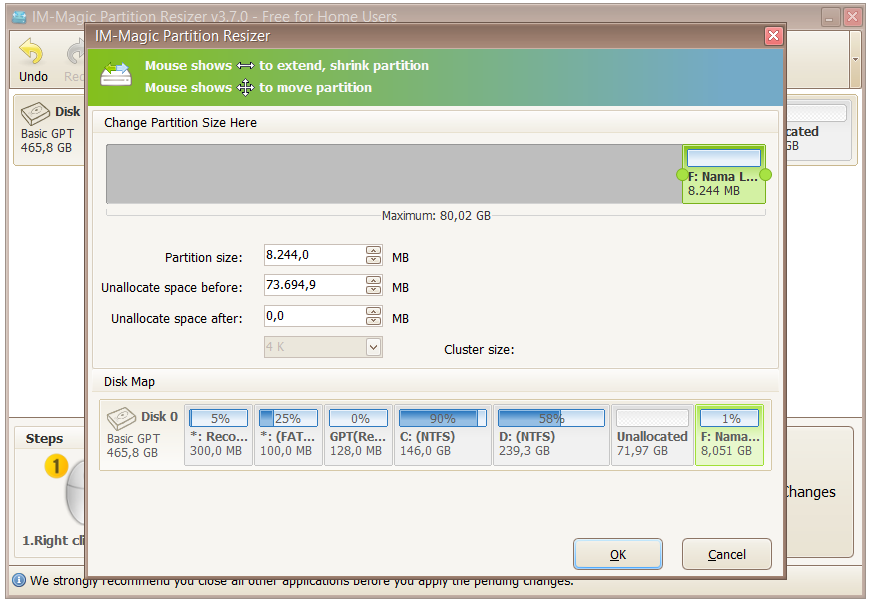Viewport: 870px width, 602px height.
Task: Increase Partition size with up spinner arrow
Action: click(x=373, y=251)
